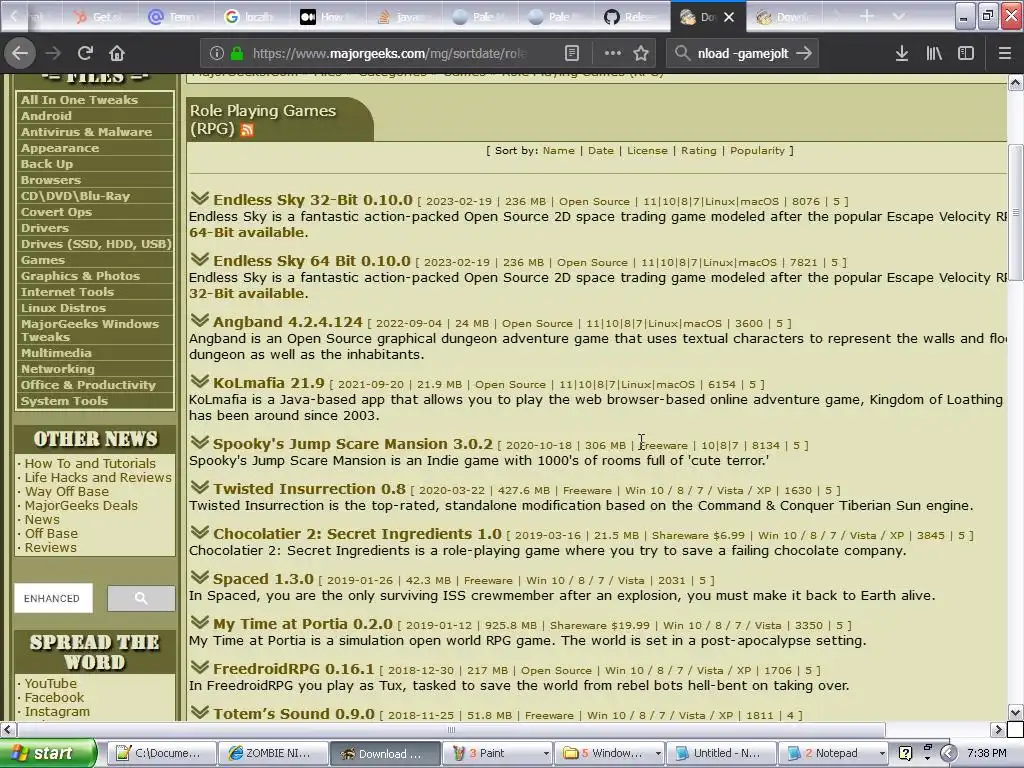Image resolution: width=1024 pixels, height=768 pixels.
Task: Click the horizontal page scrollbar thumb
Action: point(451,729)
